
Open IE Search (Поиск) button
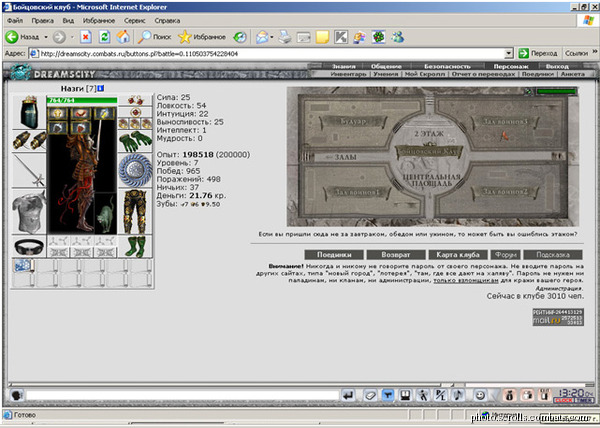coord(155,37)
